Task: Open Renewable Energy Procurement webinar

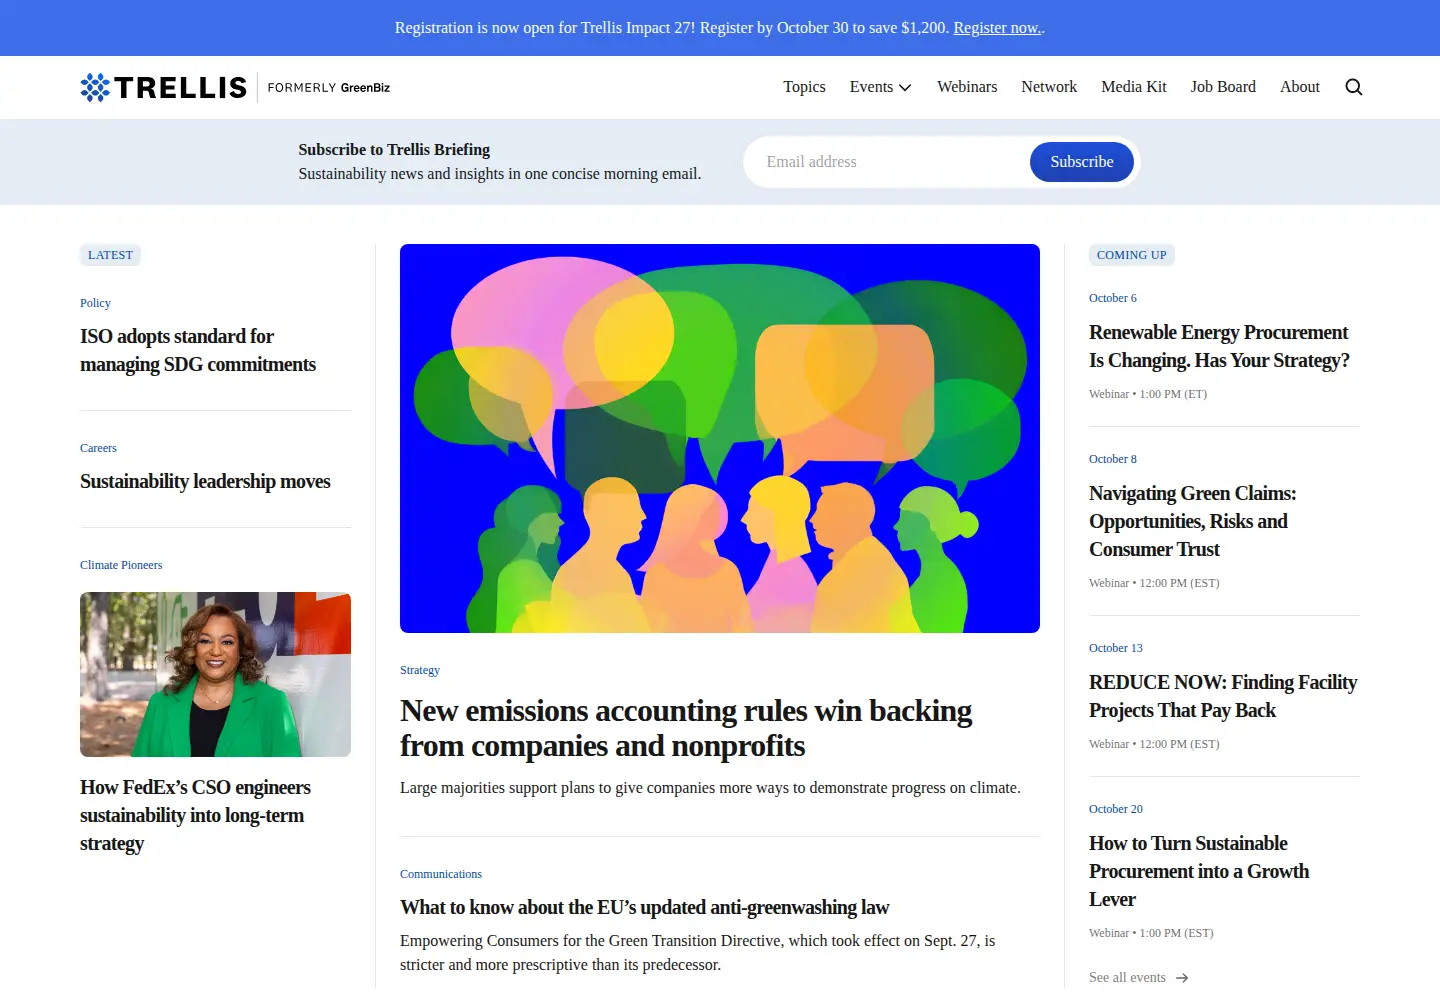Action: [1219, 347]
